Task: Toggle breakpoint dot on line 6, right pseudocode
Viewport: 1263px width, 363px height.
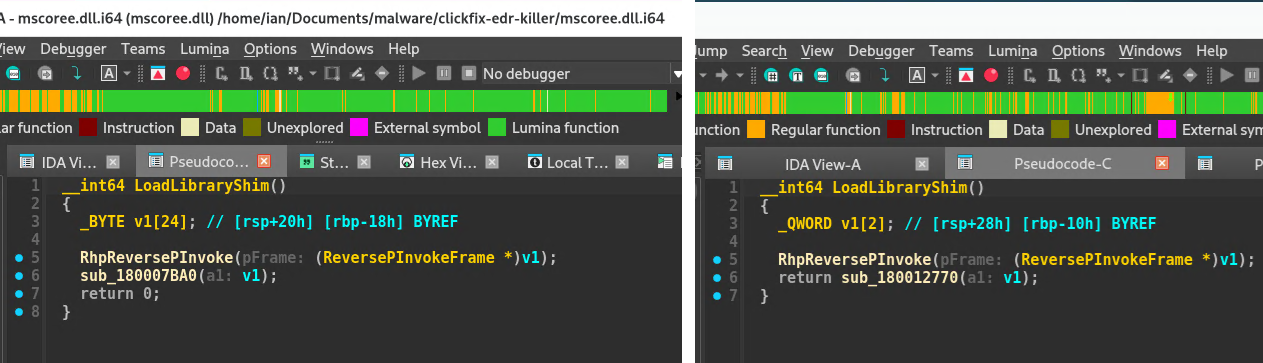Action: (x=718, y=278)
